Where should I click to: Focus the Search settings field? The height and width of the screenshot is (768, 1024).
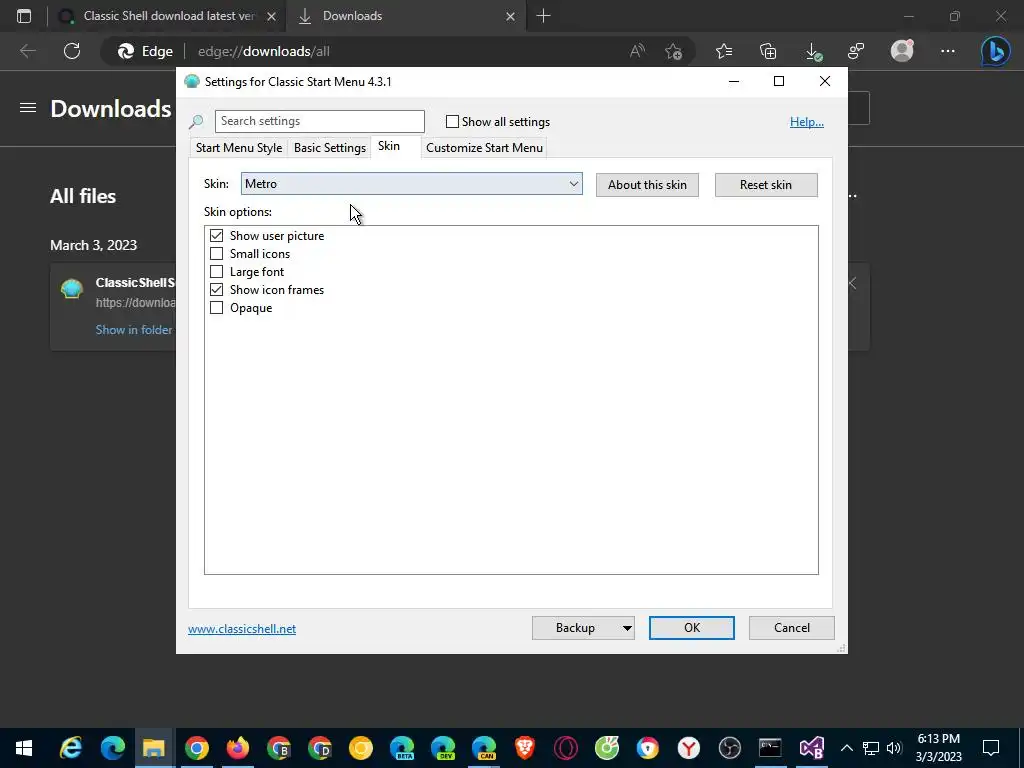320,121
